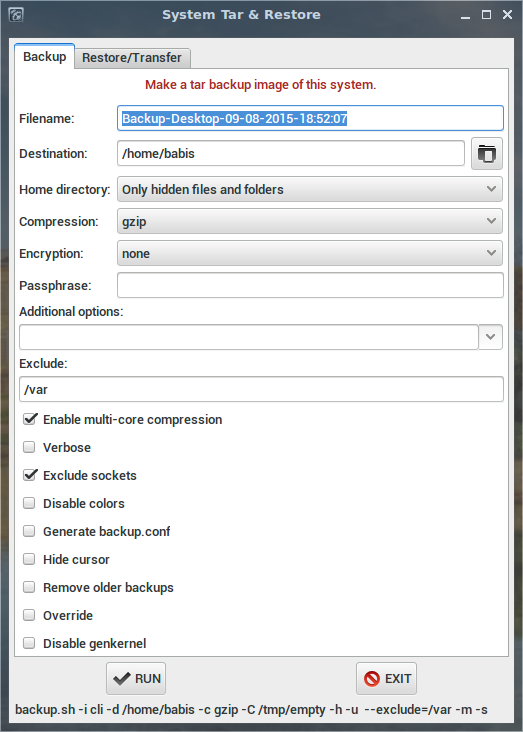Expand the Compression gzip dropdown
The image size is (523, 732).
tap(310, 221)
